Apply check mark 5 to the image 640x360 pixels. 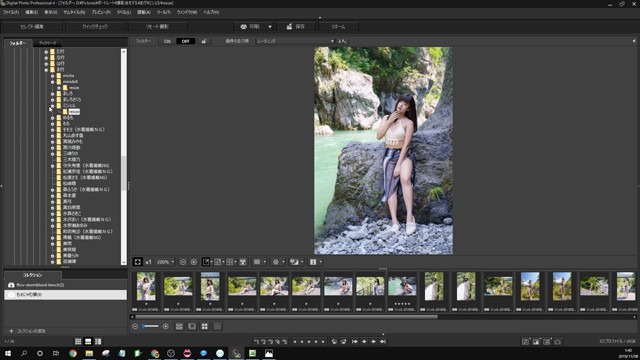(284, 342)
